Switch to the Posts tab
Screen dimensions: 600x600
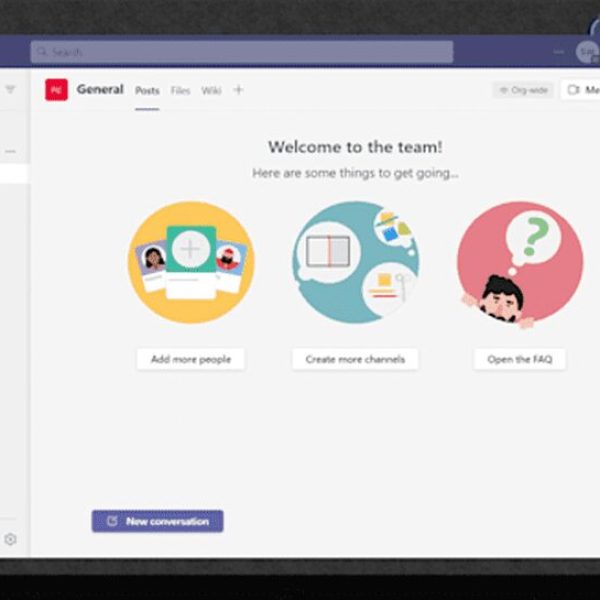click(147, 91)
